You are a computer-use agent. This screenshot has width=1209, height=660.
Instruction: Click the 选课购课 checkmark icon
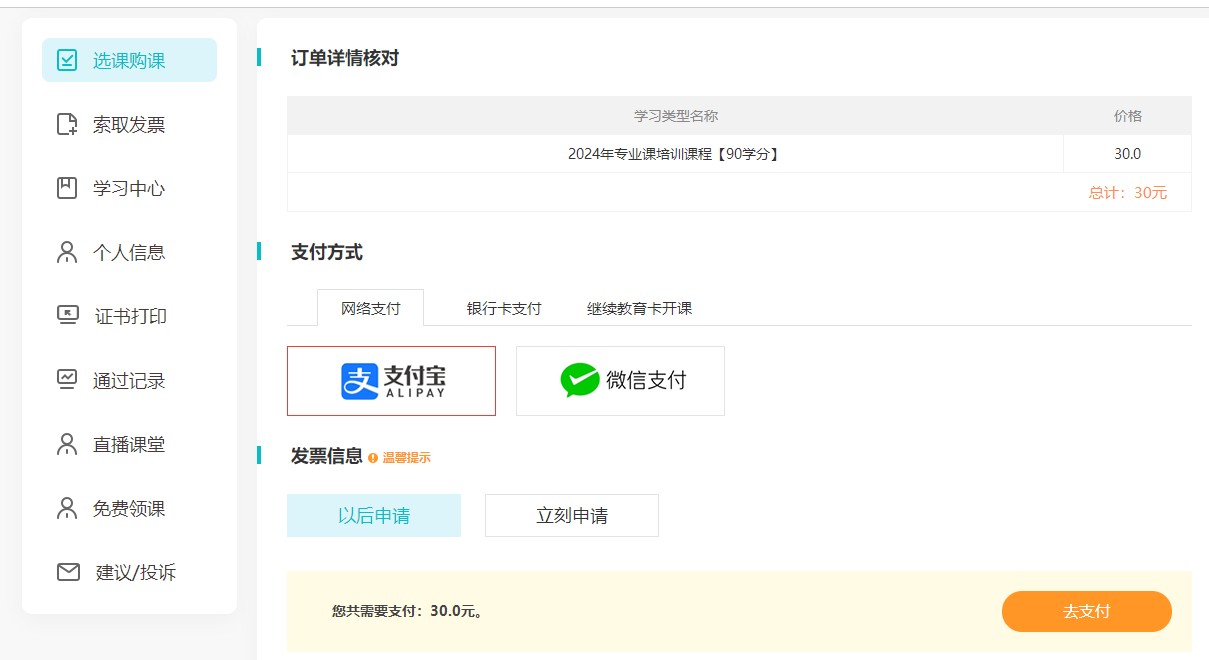click(67, 60)
